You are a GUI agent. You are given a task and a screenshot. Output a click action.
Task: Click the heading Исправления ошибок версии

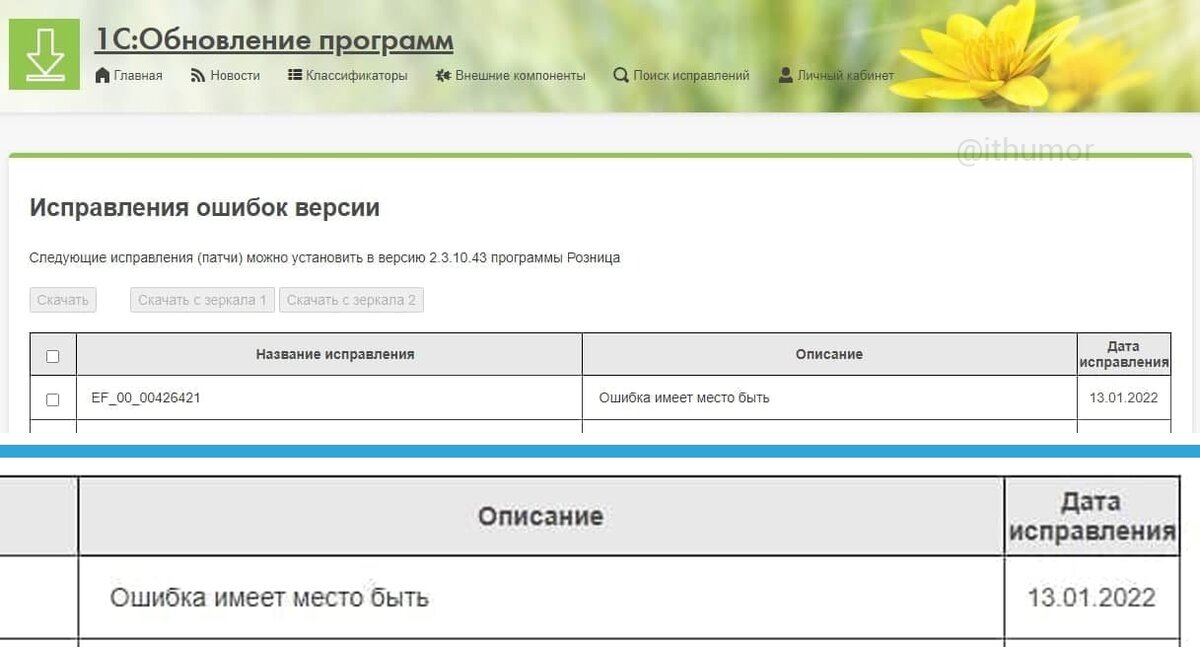pos(205,208)
